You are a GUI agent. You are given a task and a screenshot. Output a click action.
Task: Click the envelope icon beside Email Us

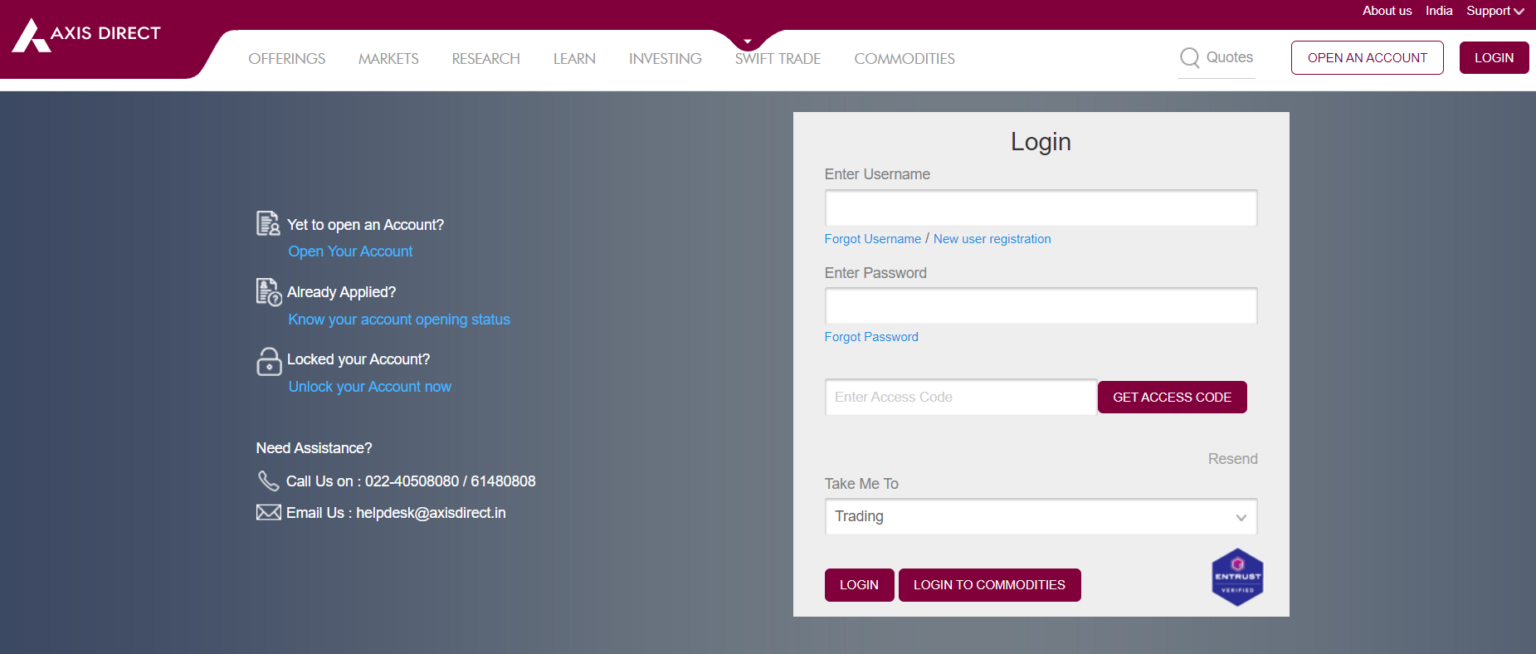coord(268,513)
